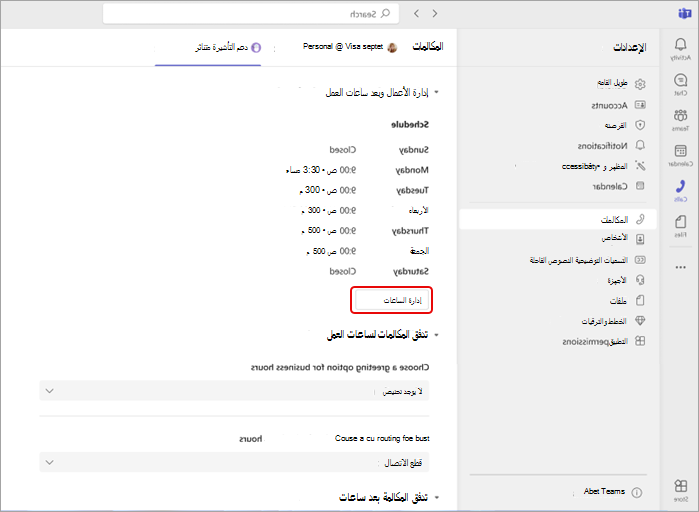The width and height of the screenshot is (699, 512).
Task: Open the Accounts settings item
Action: tap(619, 105)
